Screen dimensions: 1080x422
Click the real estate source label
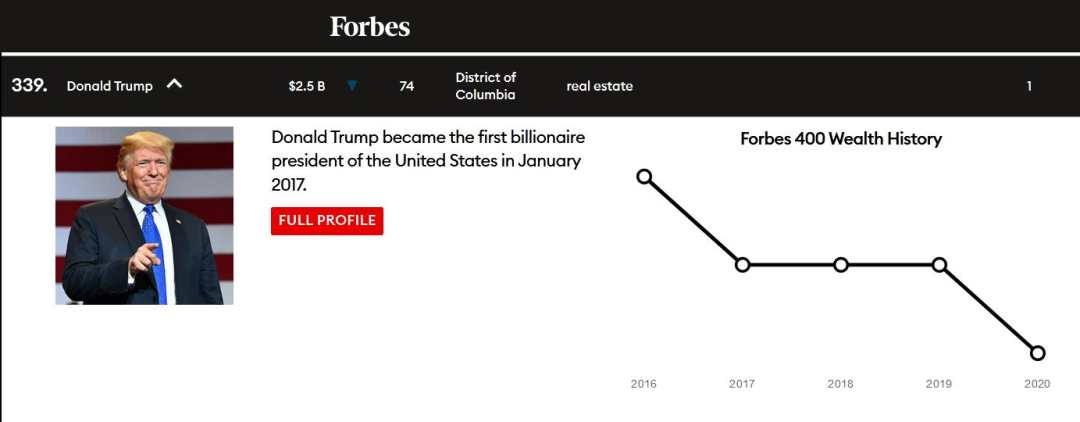tap(599, 86)
